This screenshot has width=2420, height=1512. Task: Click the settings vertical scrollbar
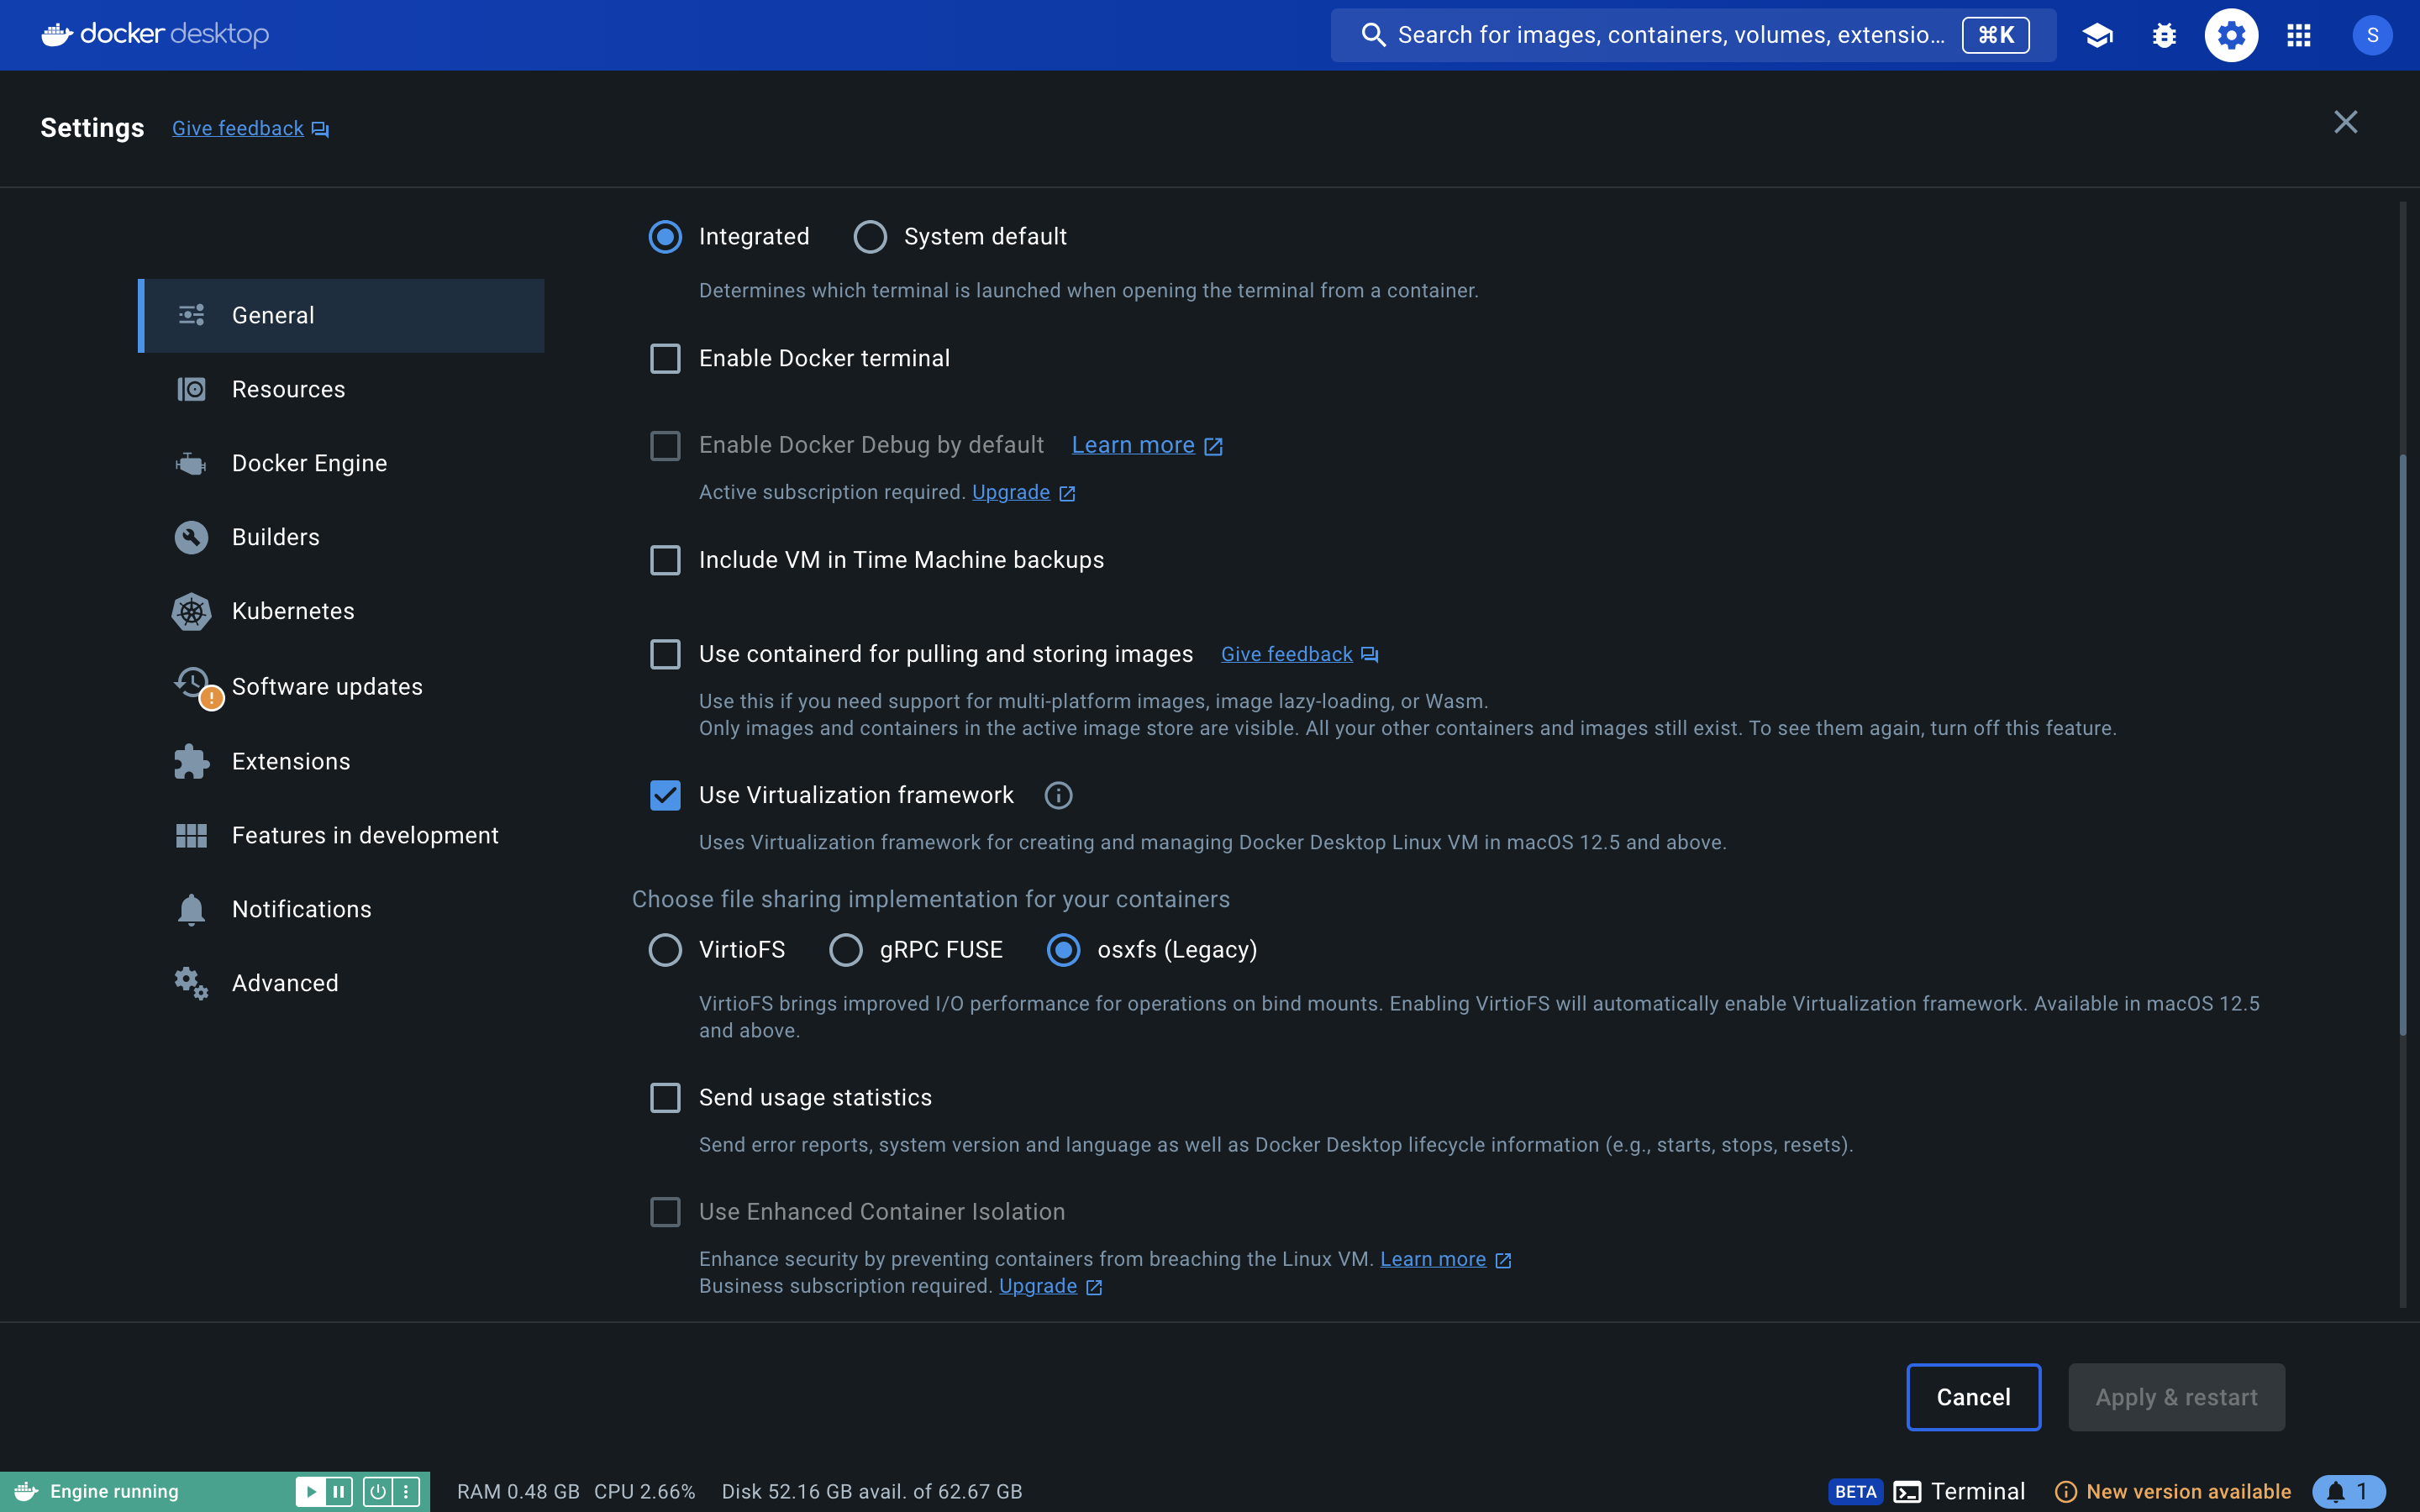[x=2402, y=745]
